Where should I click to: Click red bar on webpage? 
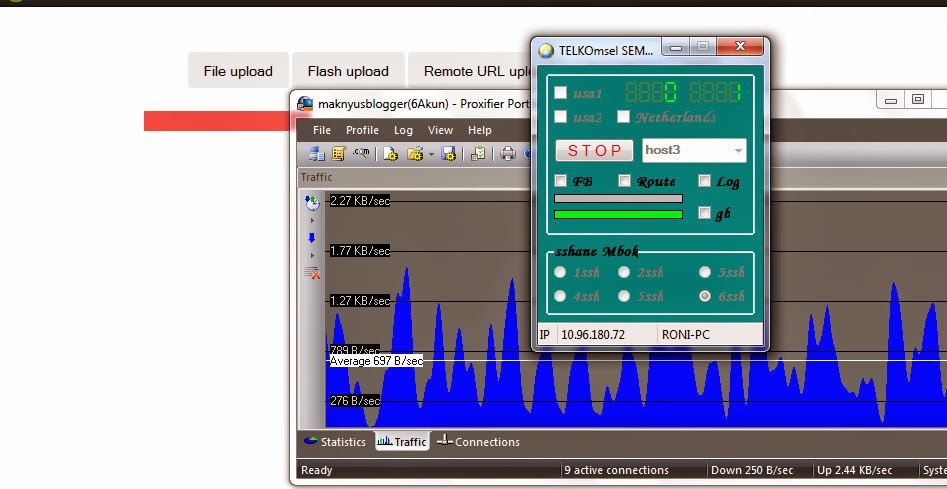217,121
